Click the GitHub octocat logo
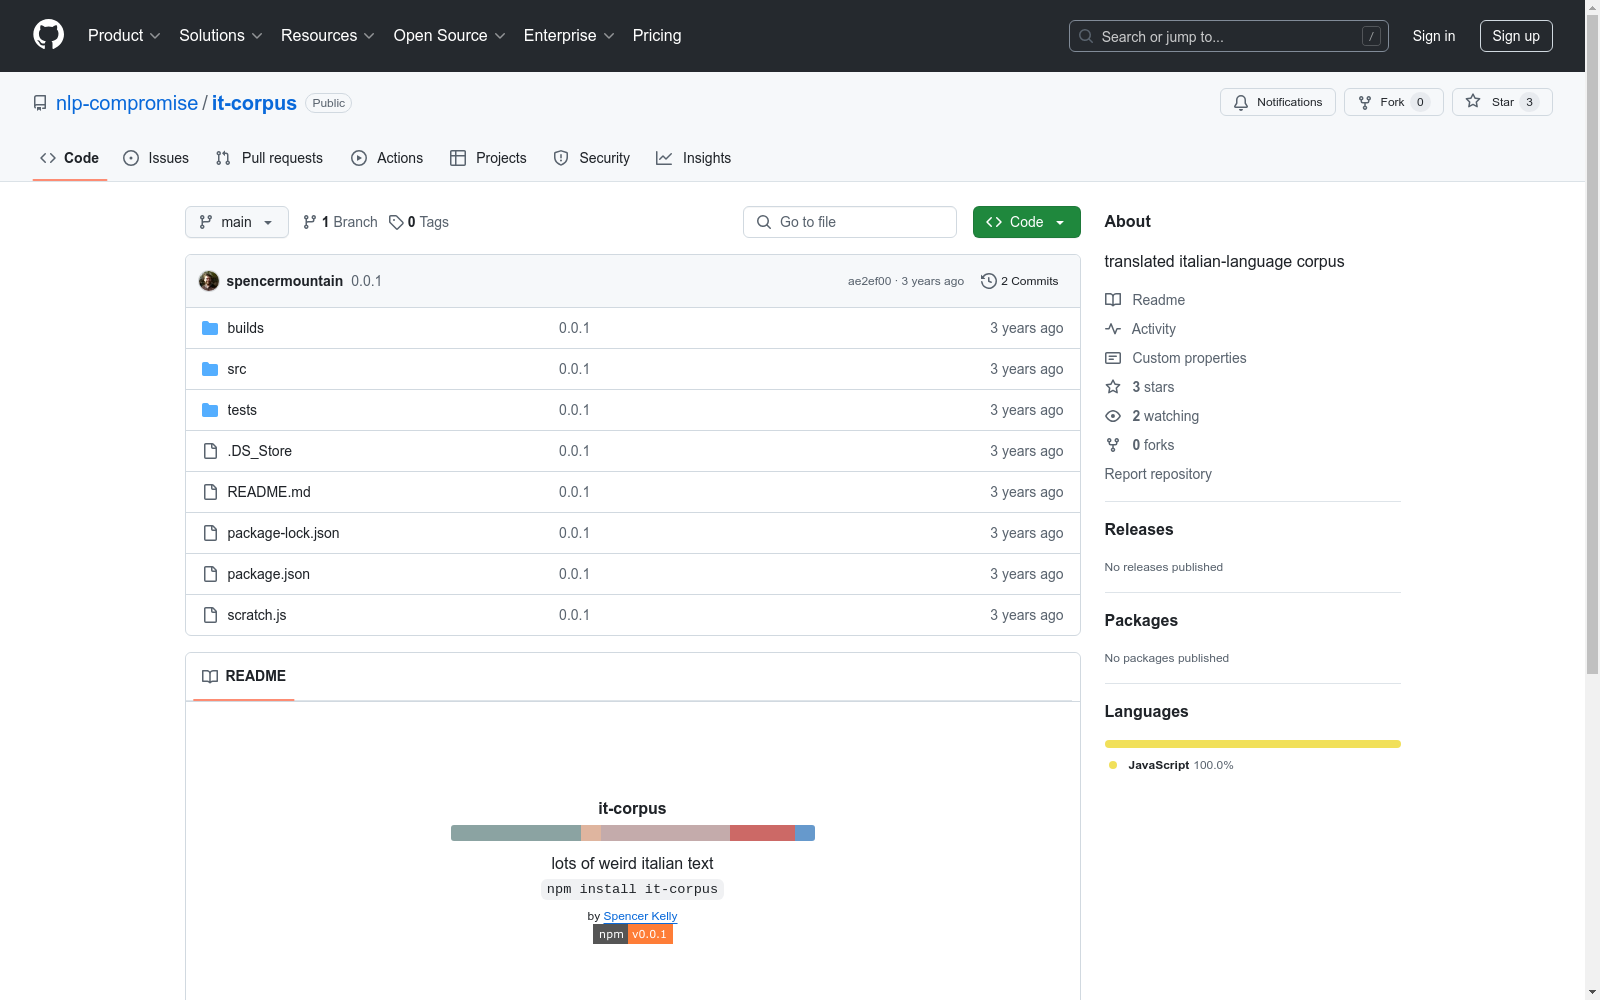This screenshot has width=1600, height=1000. coord(48,35)
